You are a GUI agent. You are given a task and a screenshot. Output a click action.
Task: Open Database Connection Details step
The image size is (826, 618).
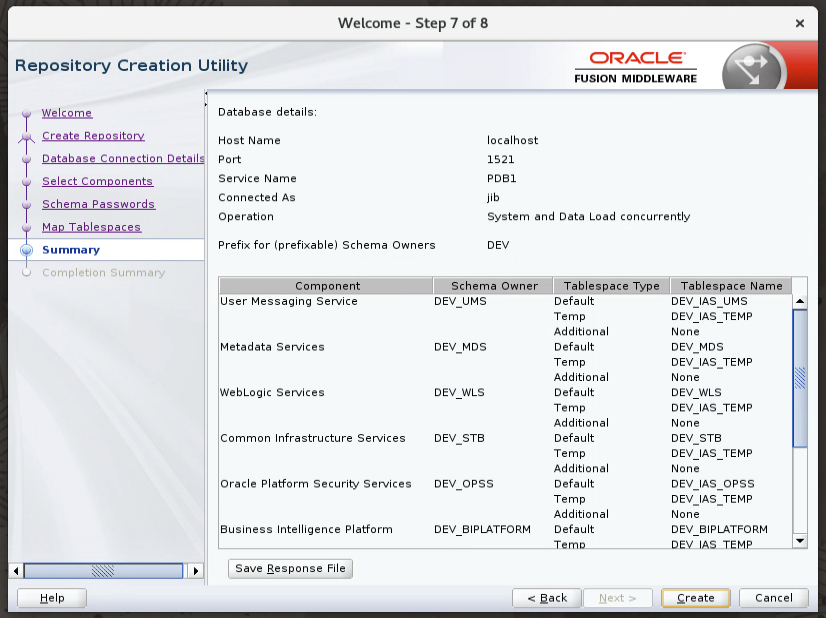pyautogui.click(x=123, y=158)
